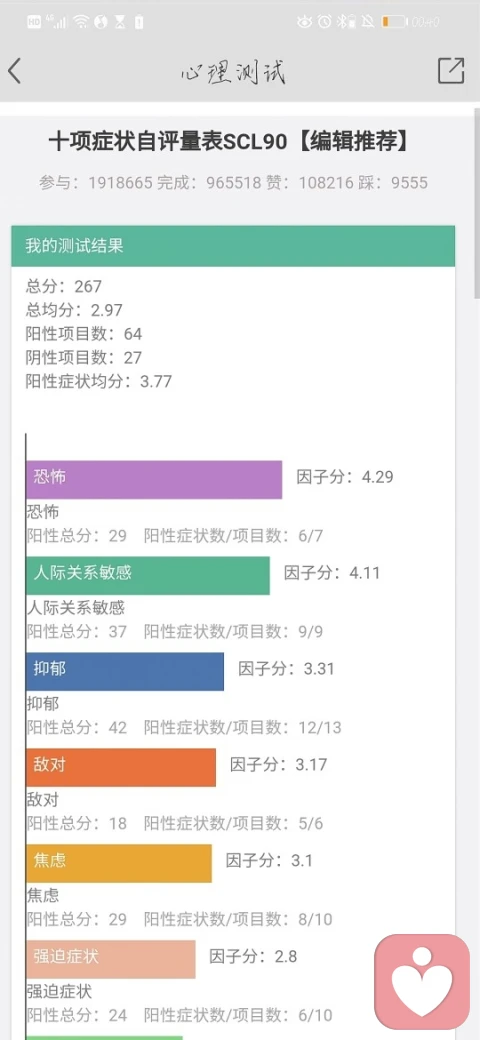Select the green 人际关系敏感 bar
480x1040 pixels.
point(148,575)
